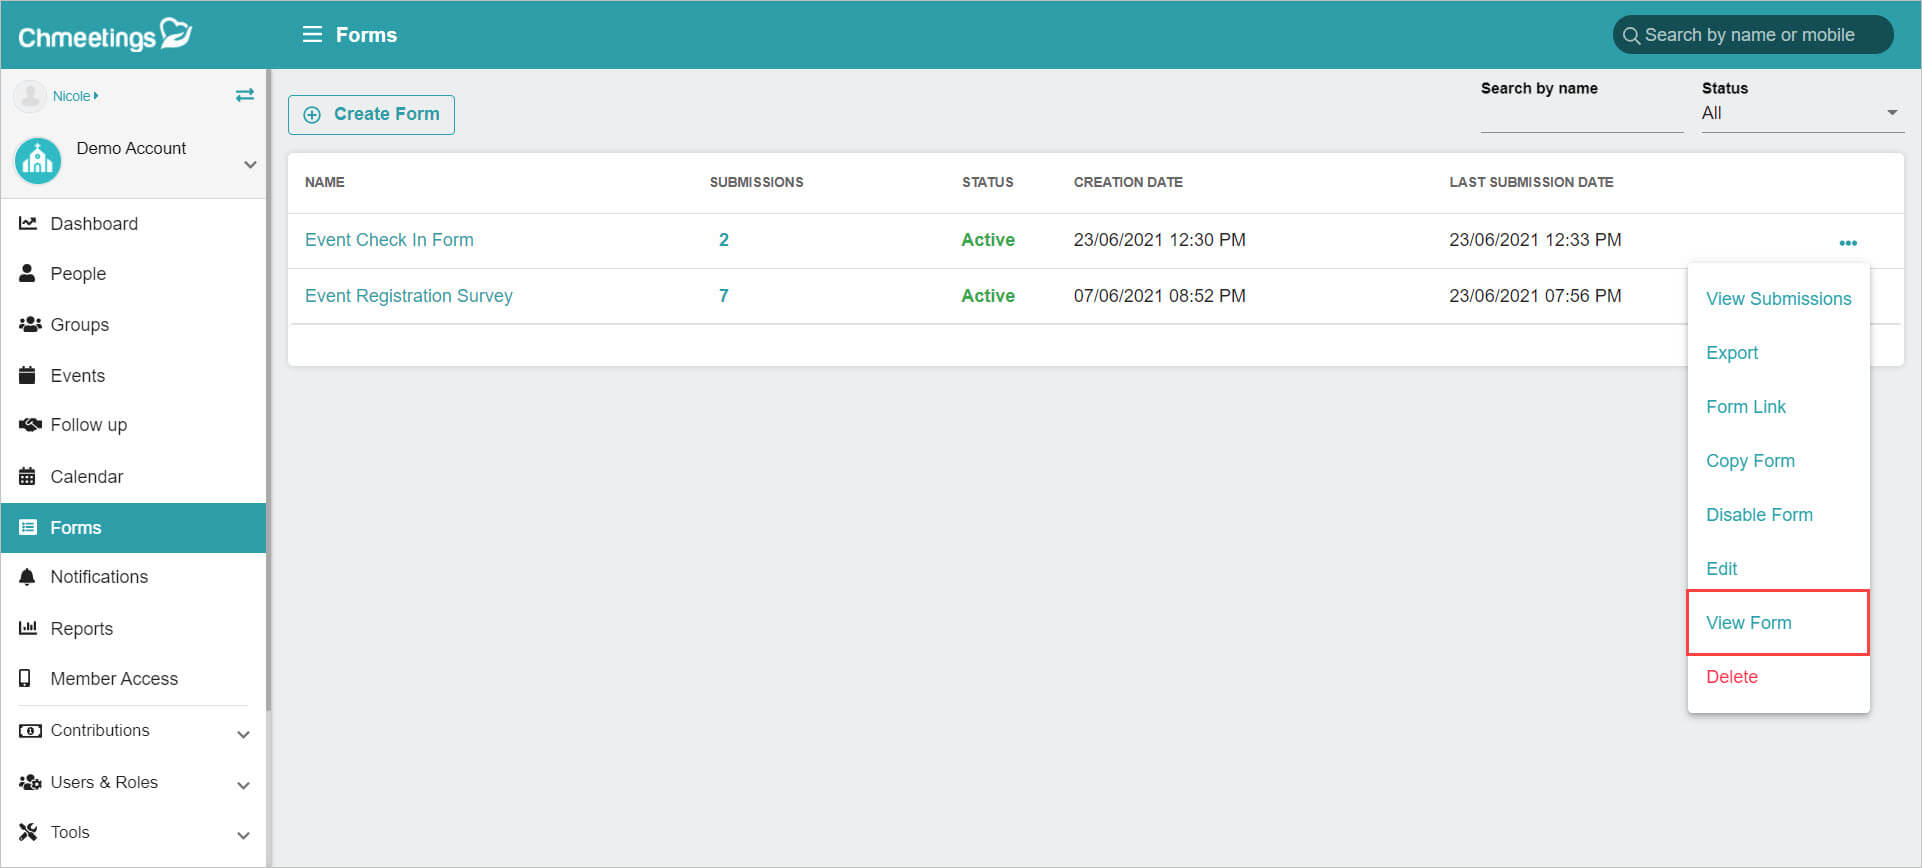Click the Contributions money icon

(x=30, y=730)
